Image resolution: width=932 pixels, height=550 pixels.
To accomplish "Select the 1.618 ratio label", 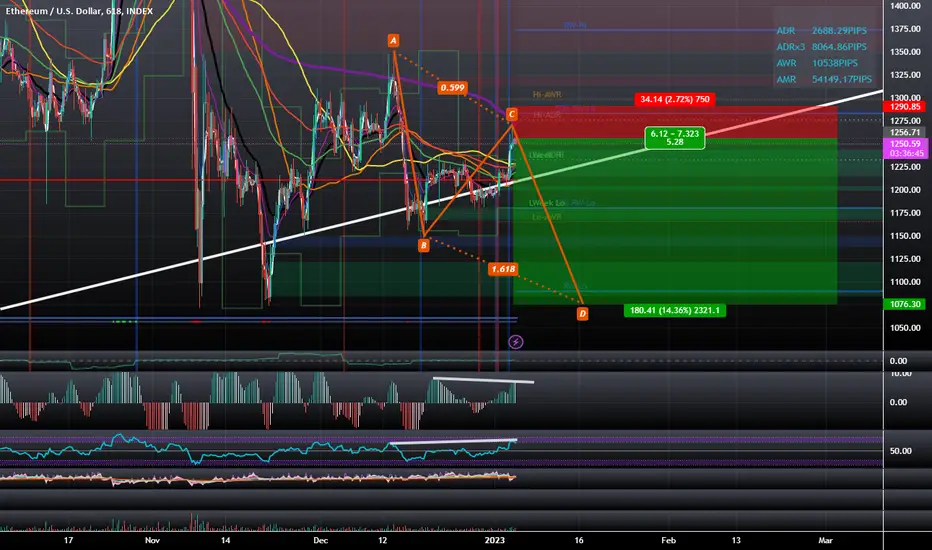I will (503, 269).
